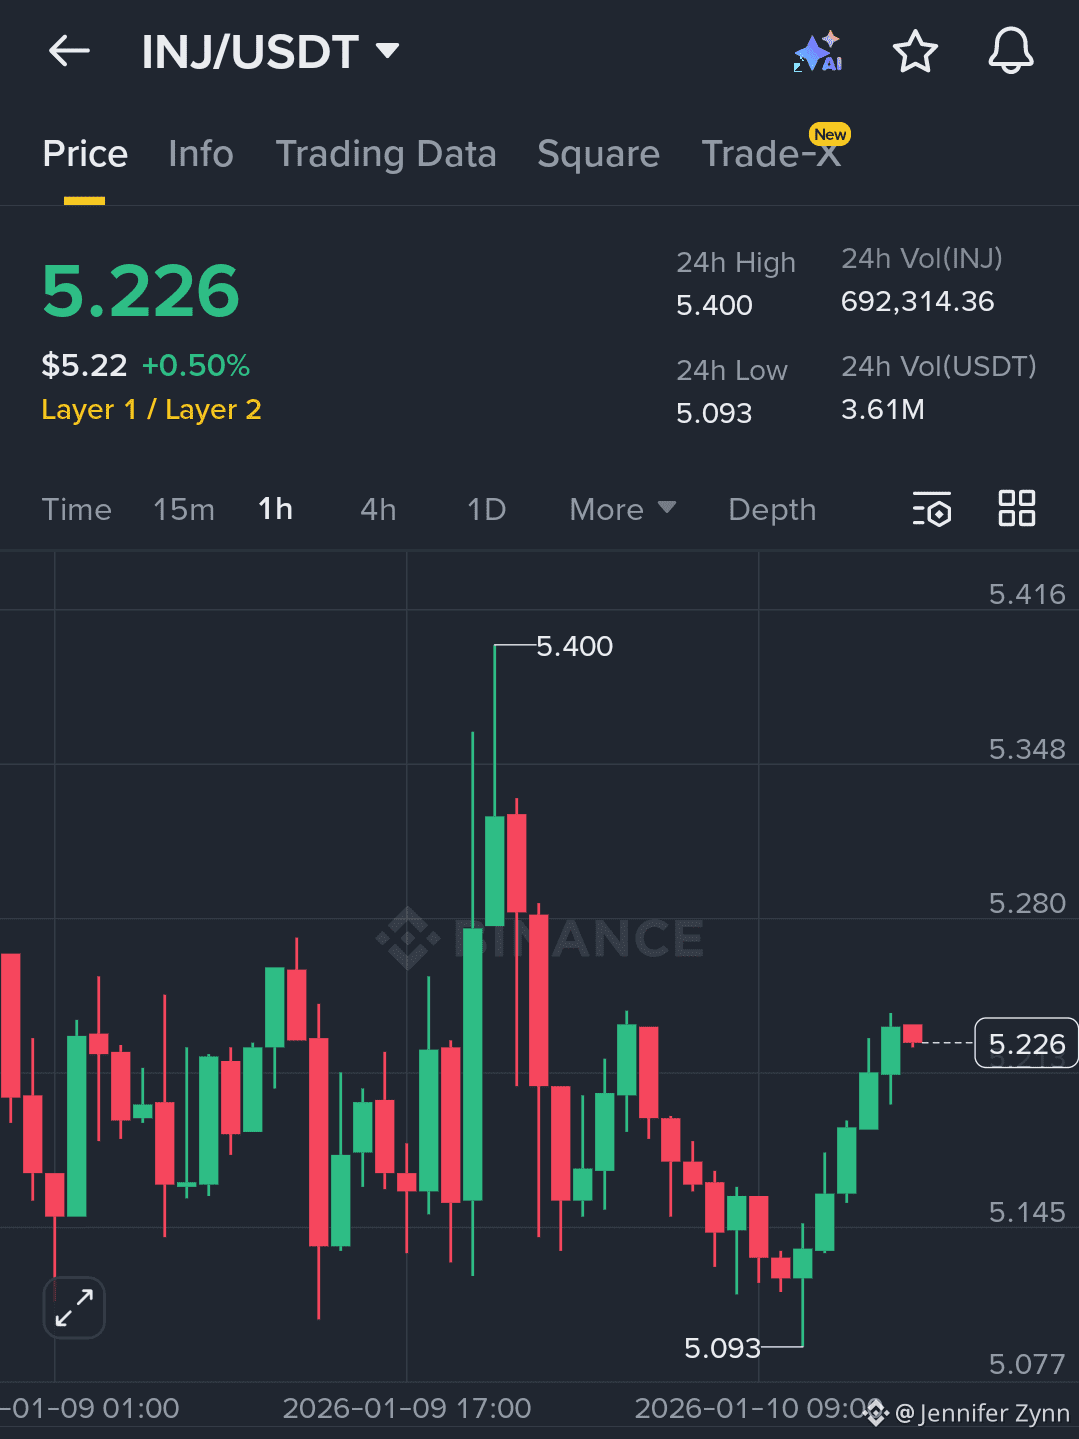Open the Trade-X dropdown badge area
Image resolution: width=1079 pixels, height=1439 pixels.
click(x=773, y=154)
